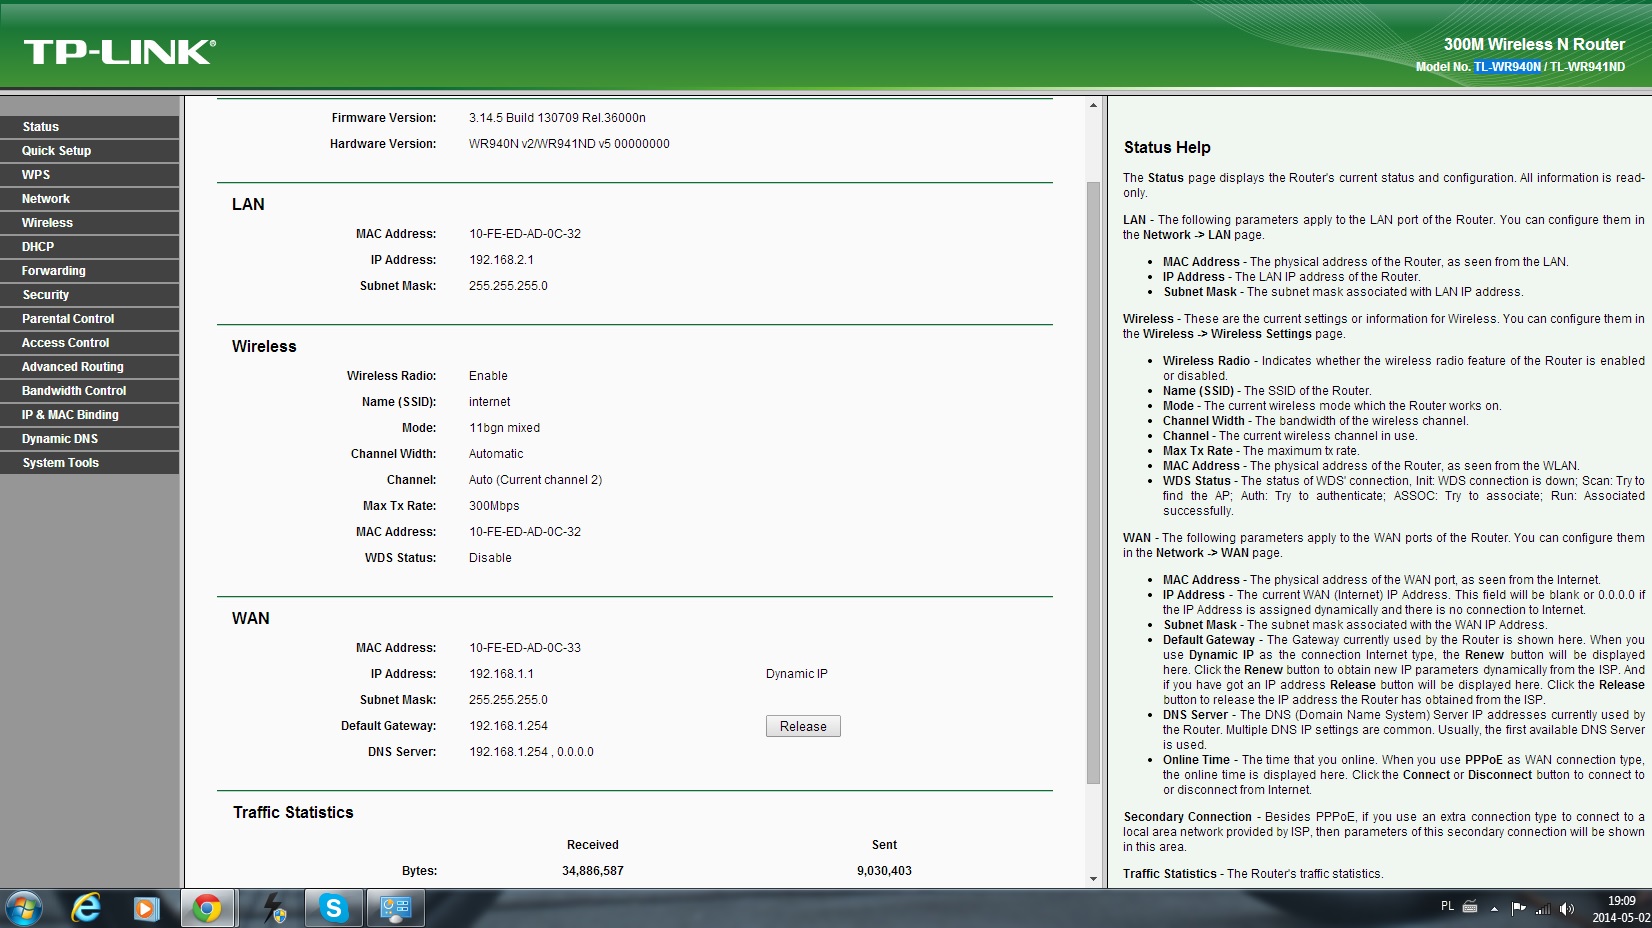Click received bytes value 34,886,587
The width and height of the screenshot is (1652, 928).
tap(593, 871)
